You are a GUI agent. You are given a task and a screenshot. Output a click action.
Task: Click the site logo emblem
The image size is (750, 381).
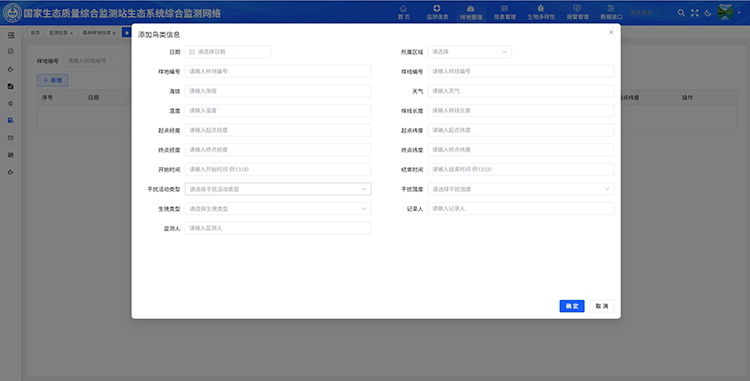[12, 13]
